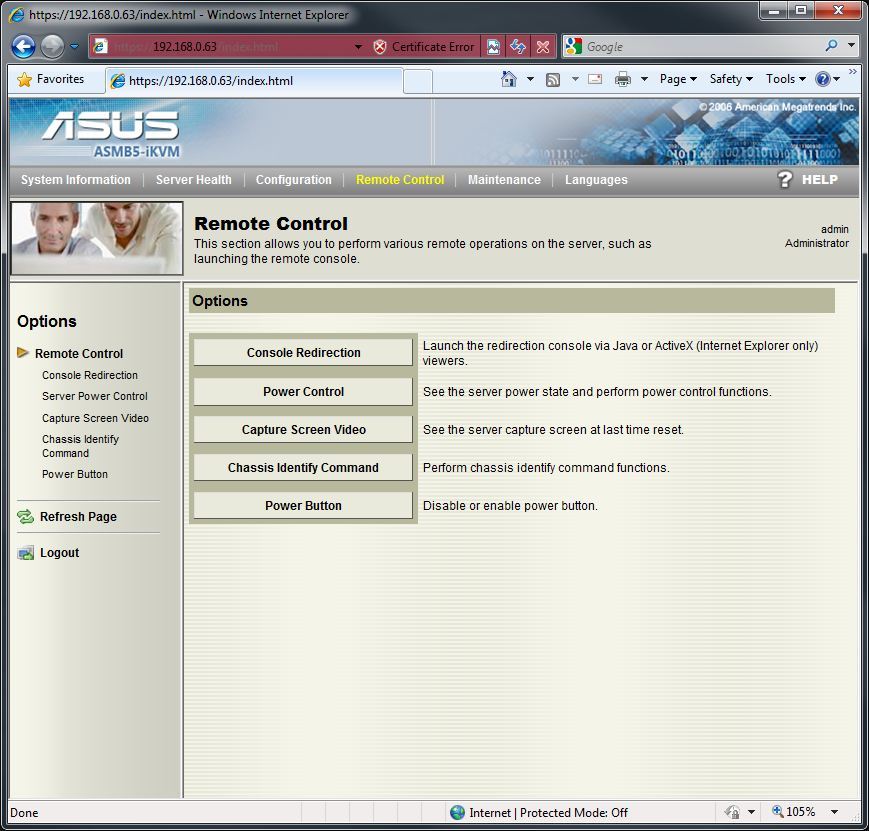Open the Home page icon

click(509, 79)
